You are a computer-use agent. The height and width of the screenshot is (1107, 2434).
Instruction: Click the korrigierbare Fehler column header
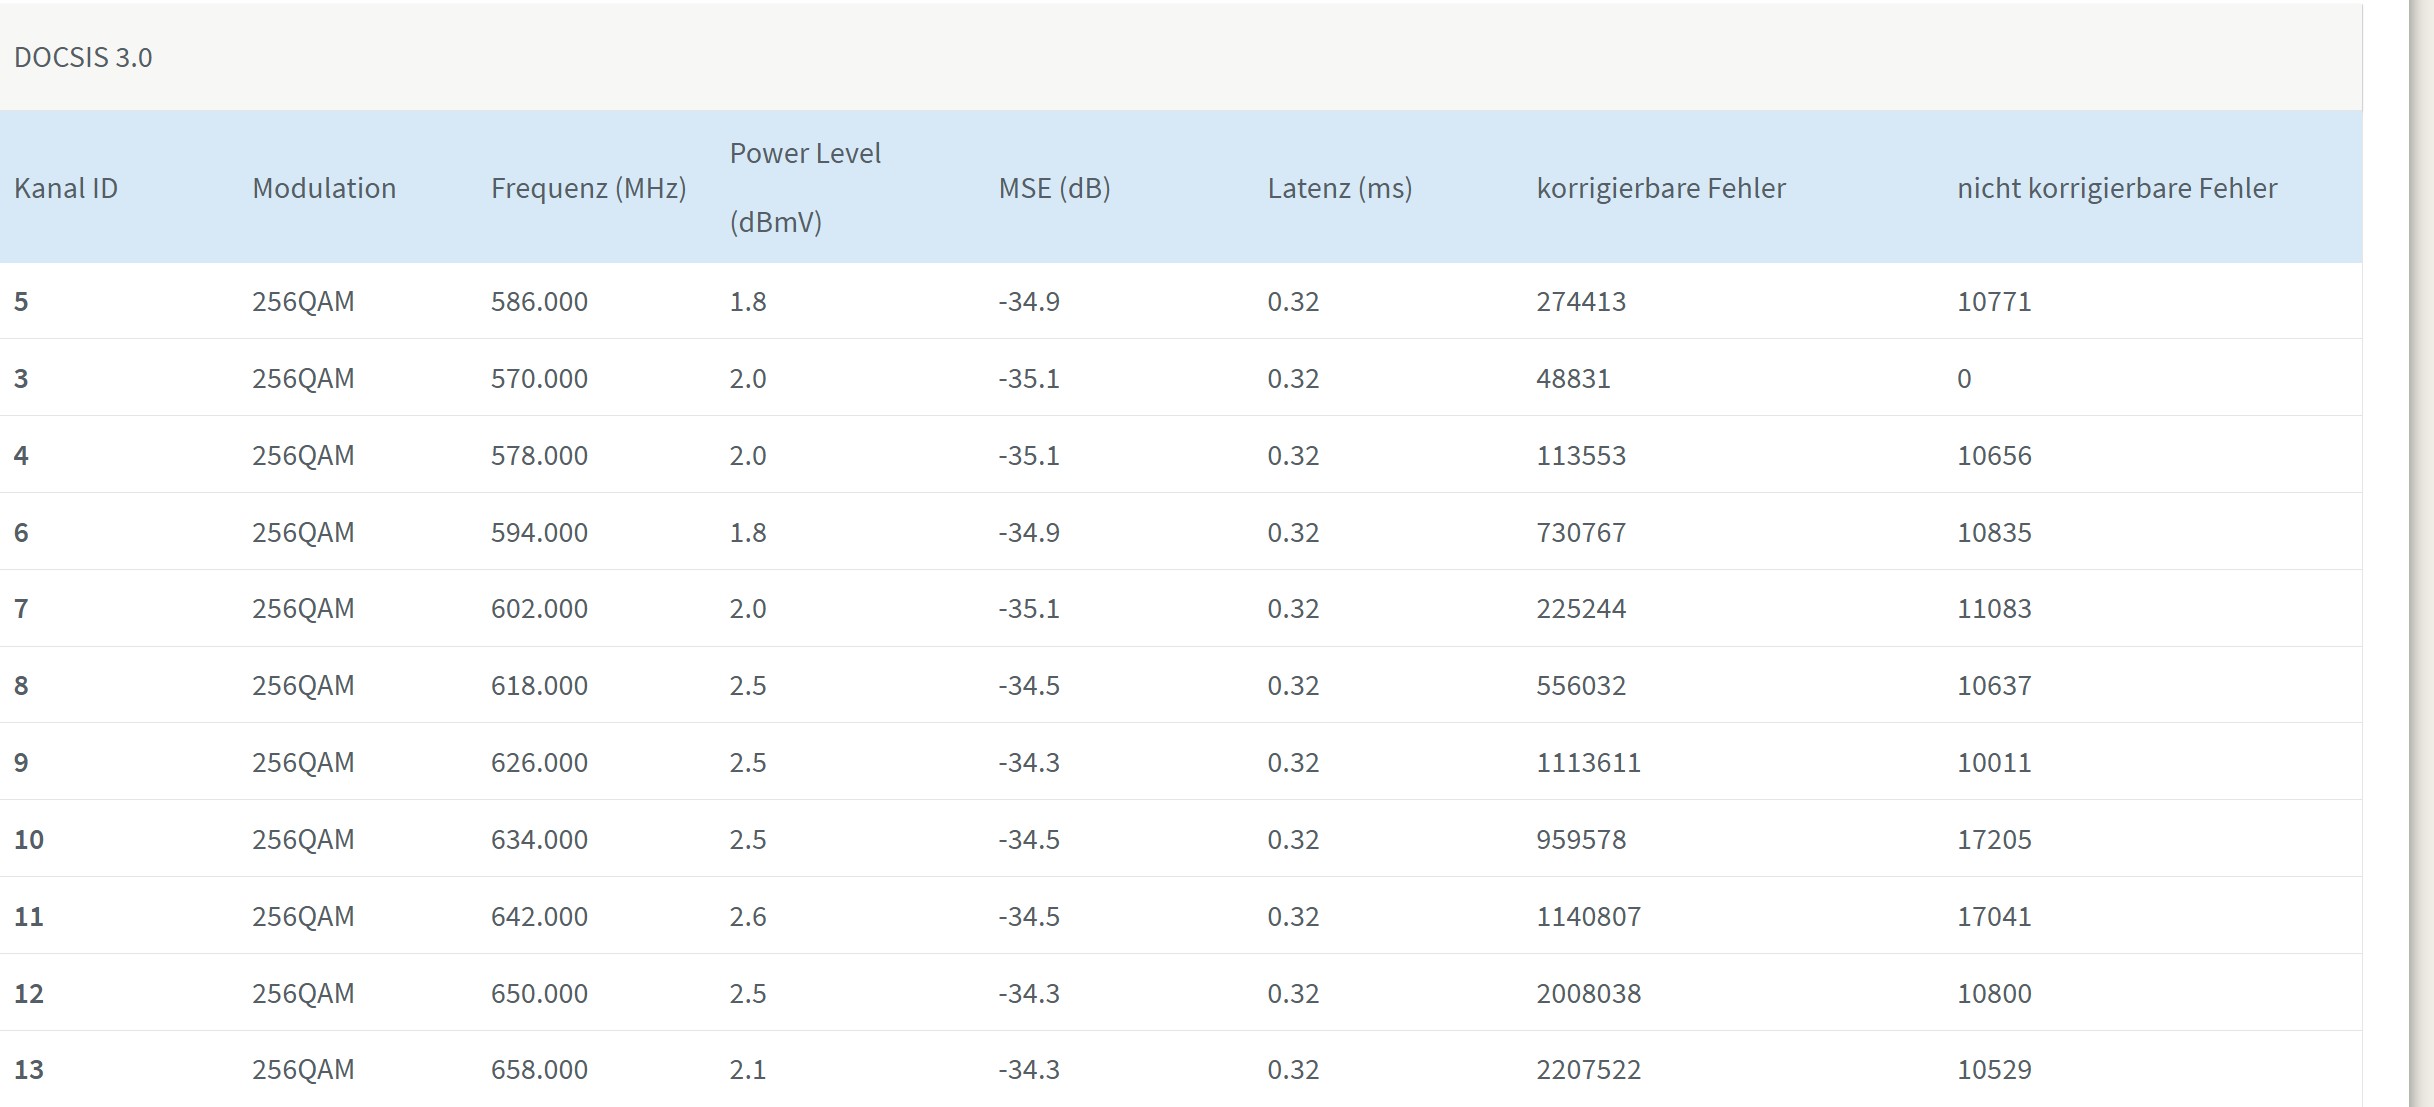(1660, 188)
